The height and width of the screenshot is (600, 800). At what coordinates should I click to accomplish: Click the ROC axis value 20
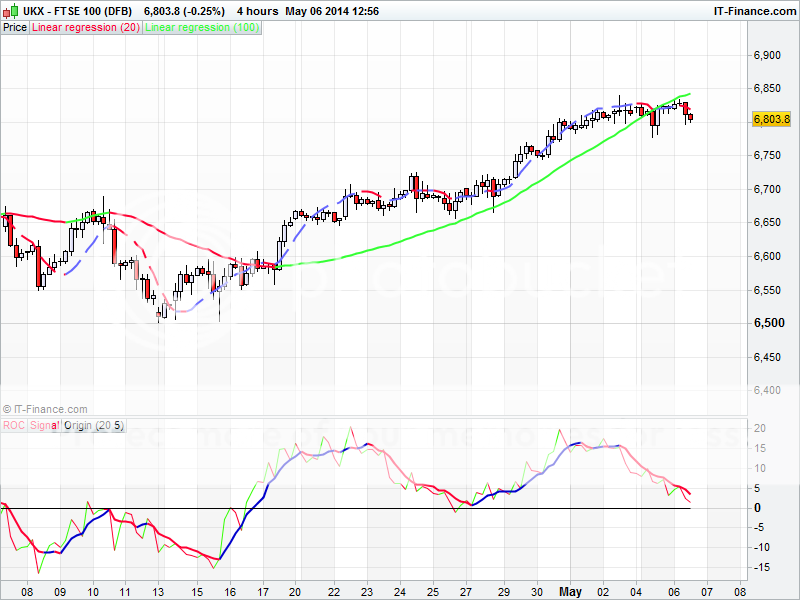pyautogui.click(x=760, y=428)
